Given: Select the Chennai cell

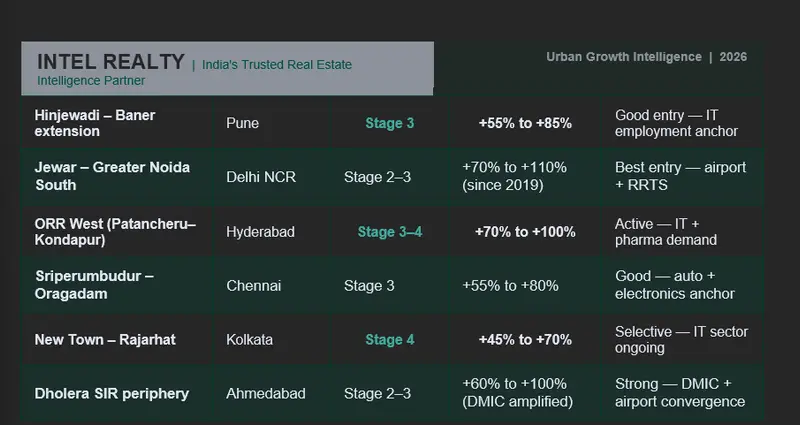Looking at the screenshot, I should 254,286.
